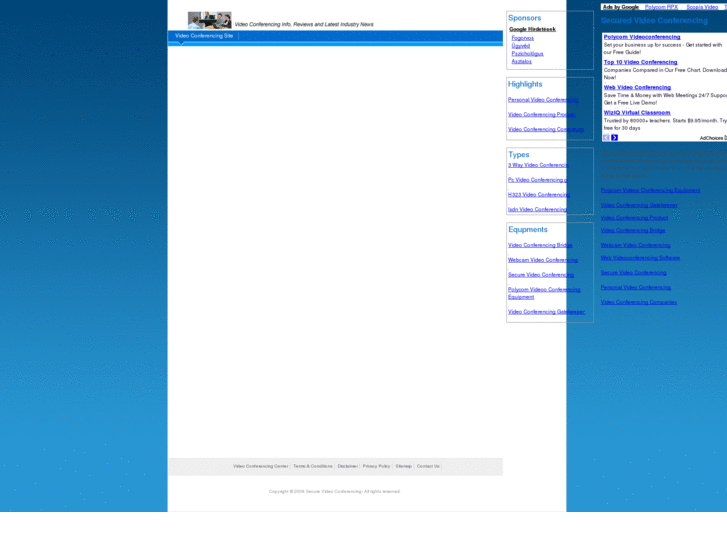Click the ad block's next arrow icon
Screen dimensions: 727x545
pos(614,138)
